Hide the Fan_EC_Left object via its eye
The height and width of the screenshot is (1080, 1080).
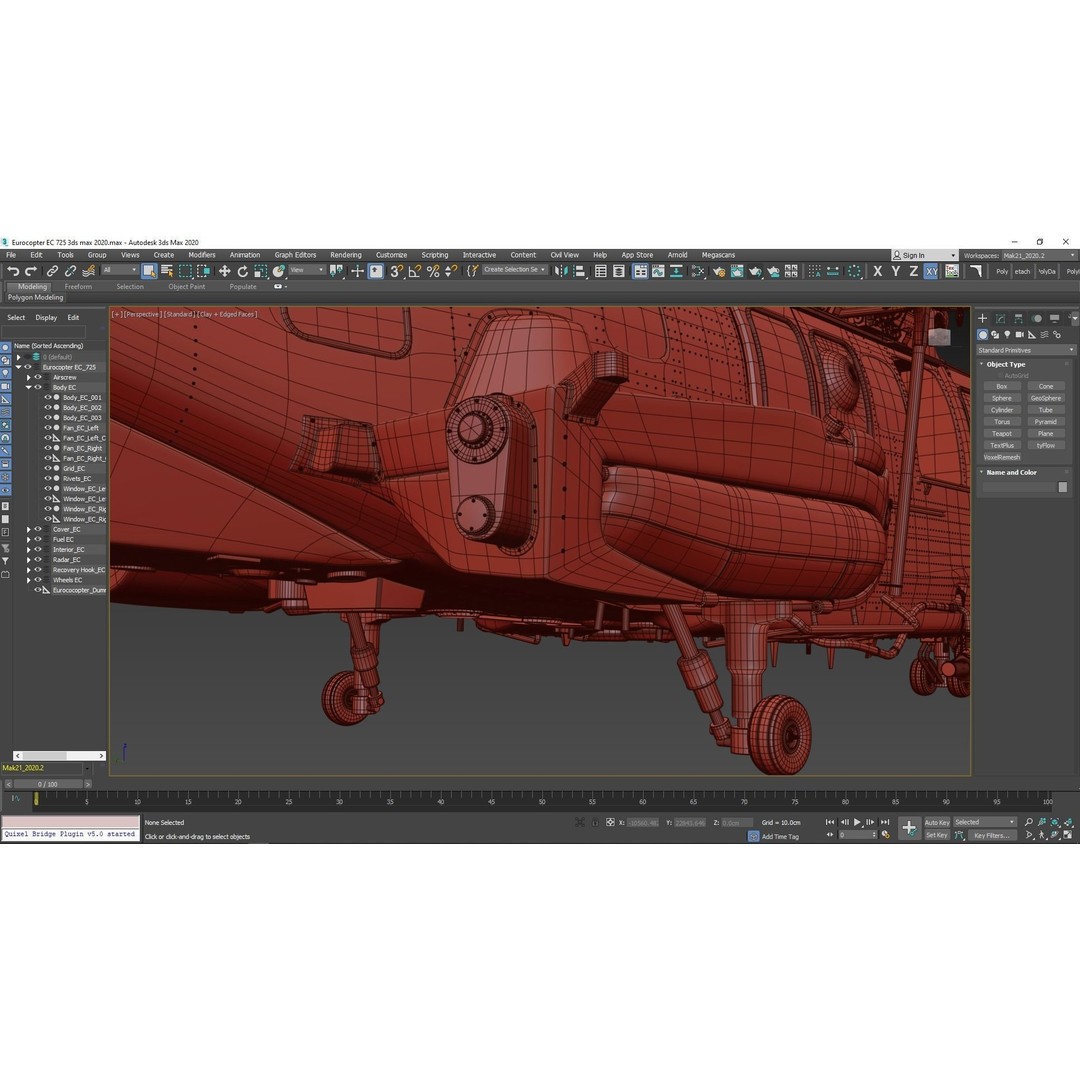(48, 428)
